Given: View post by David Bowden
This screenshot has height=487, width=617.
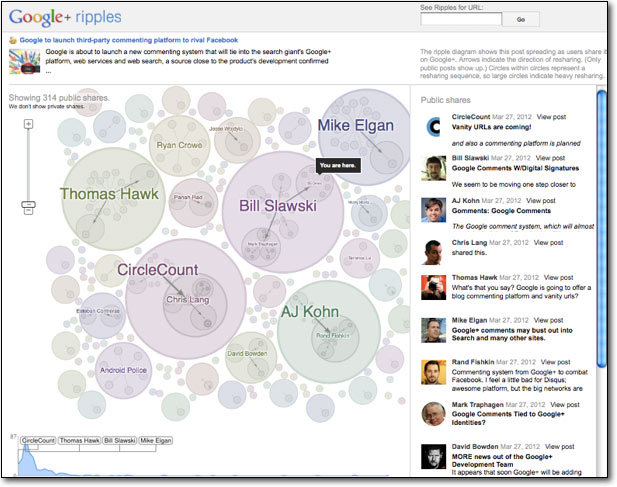Looking at the screenshot, I should pyautogui.click(x=560, y=446).
